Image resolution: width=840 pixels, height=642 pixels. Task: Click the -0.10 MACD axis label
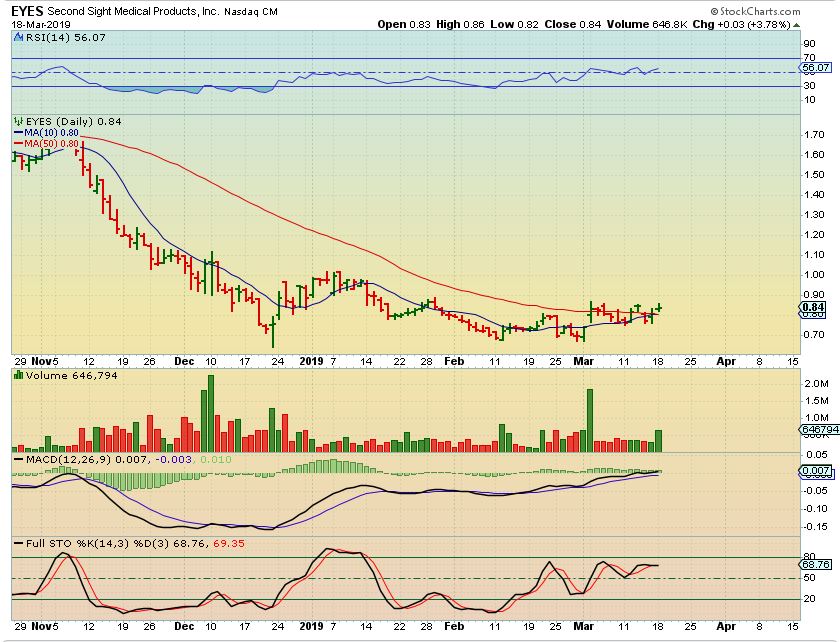[816, 509]
